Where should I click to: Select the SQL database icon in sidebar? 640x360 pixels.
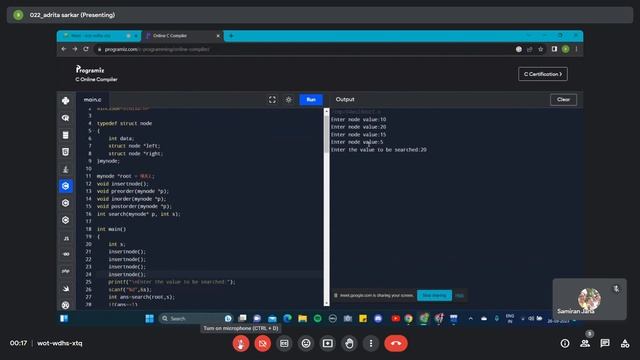point(65,135)
